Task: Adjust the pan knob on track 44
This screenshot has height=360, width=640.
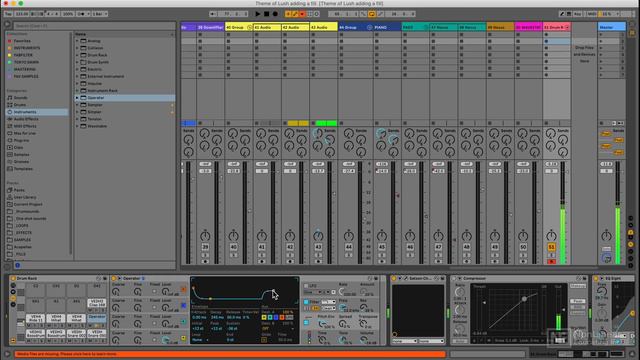Action: (349, 236)
